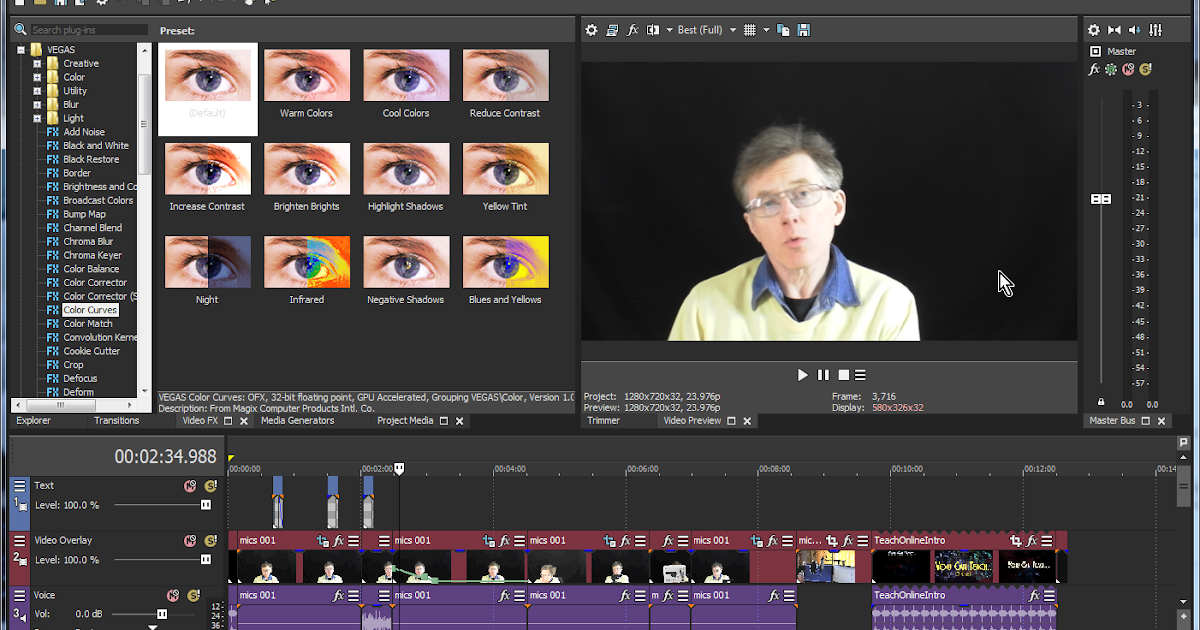The width and height of the screenshot is (1200, 630).
Task: Open preview transport hamburger menu
Action: (x=860, y=375)
